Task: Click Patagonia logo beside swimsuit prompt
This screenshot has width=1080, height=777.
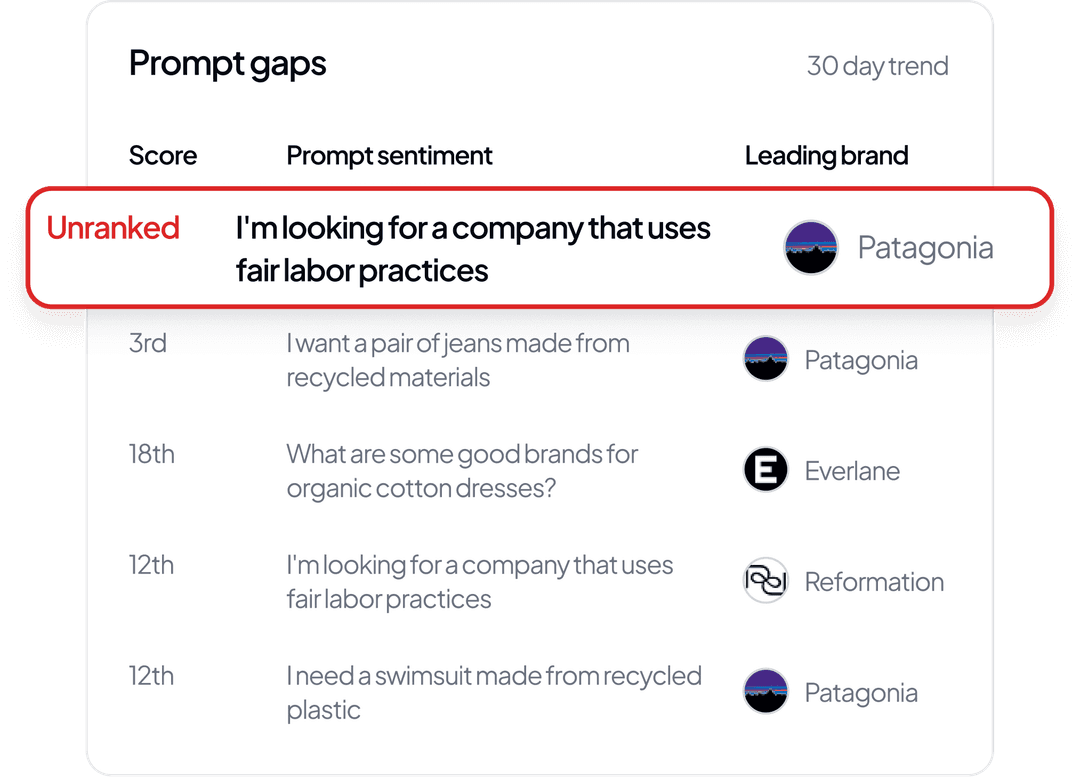Action: [766, 692]
